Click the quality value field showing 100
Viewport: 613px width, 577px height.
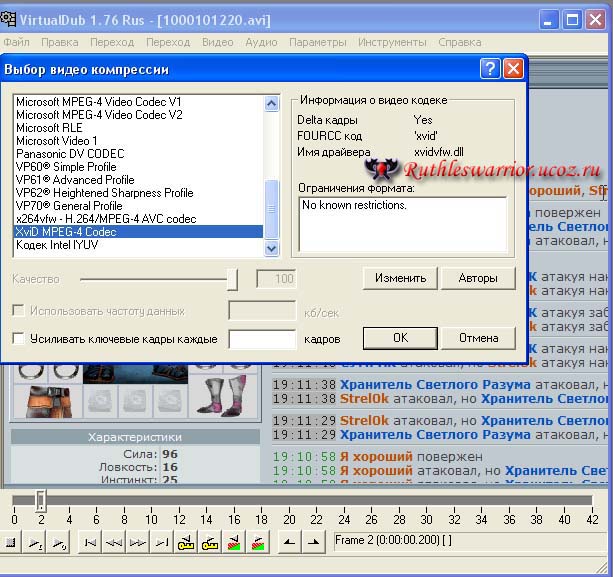coord(276,279)
